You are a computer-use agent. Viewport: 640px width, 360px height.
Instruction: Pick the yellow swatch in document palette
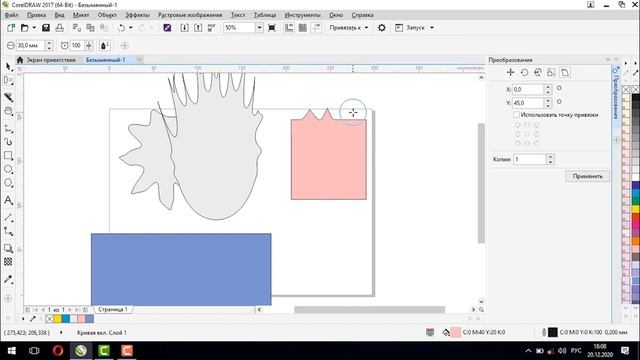click(58, 318)
